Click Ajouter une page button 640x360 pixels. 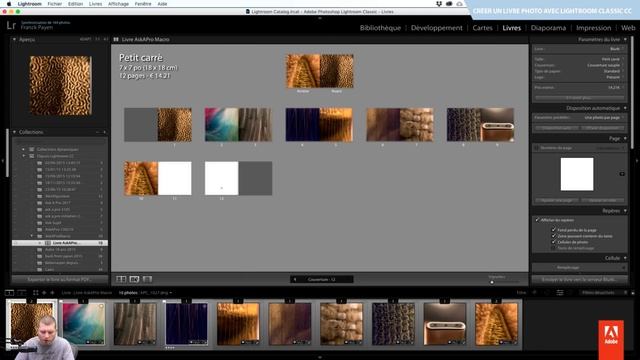[x=557, y=200]
